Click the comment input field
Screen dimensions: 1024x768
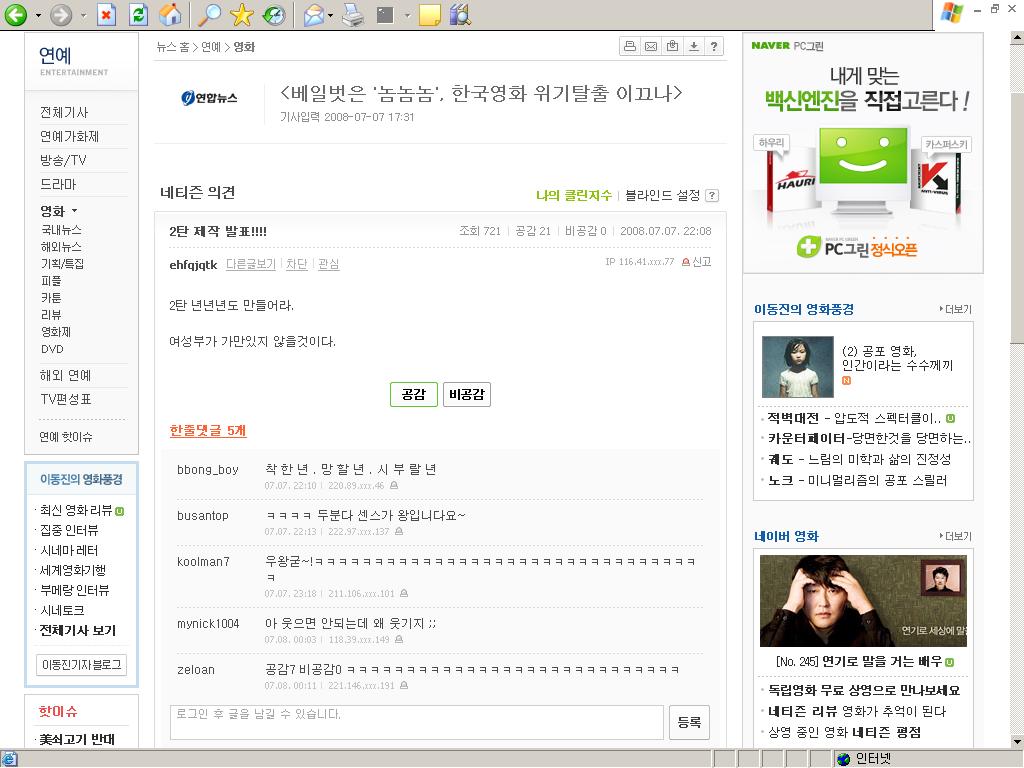coord(417,722)
